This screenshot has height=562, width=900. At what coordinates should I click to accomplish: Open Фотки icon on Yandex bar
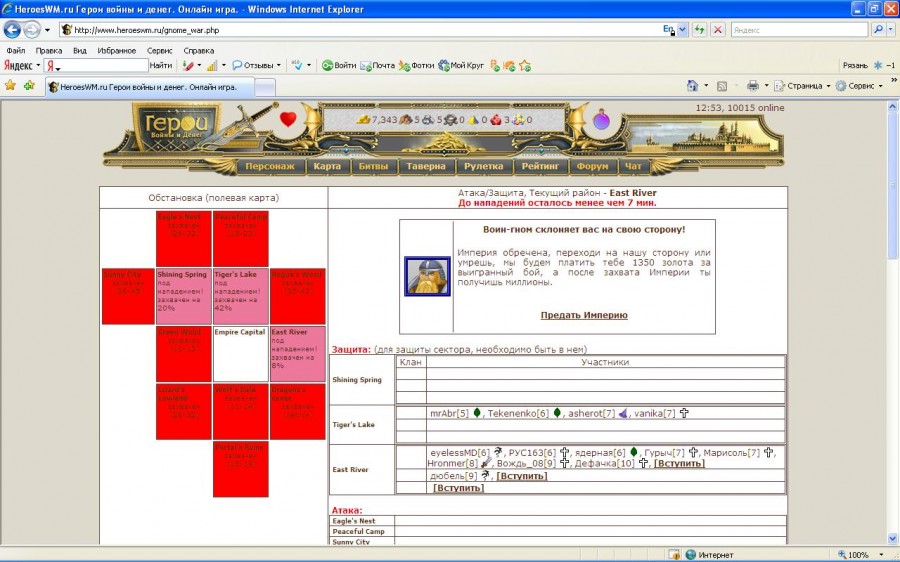pos(404,65)
